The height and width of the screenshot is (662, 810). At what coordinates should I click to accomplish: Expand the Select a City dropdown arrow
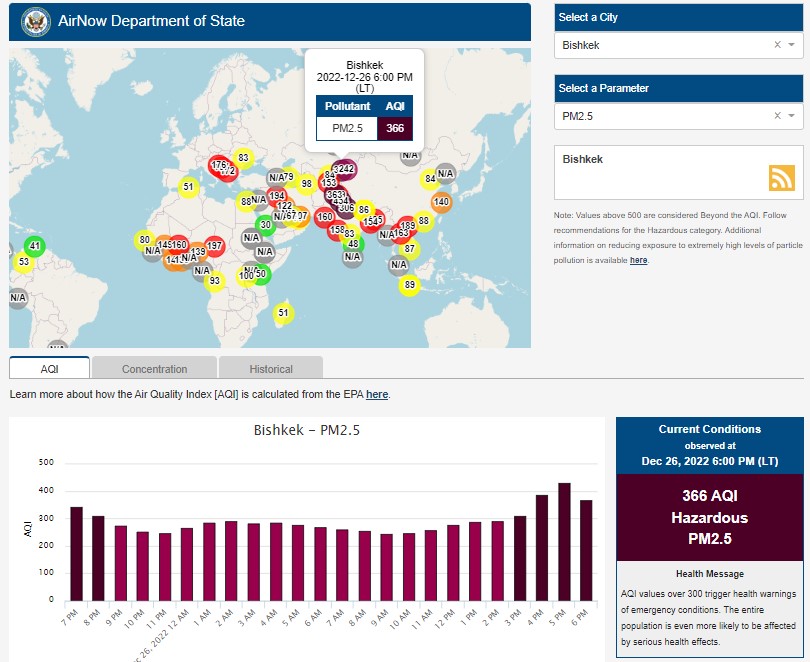pyautogui.click(x=792, y=45)
